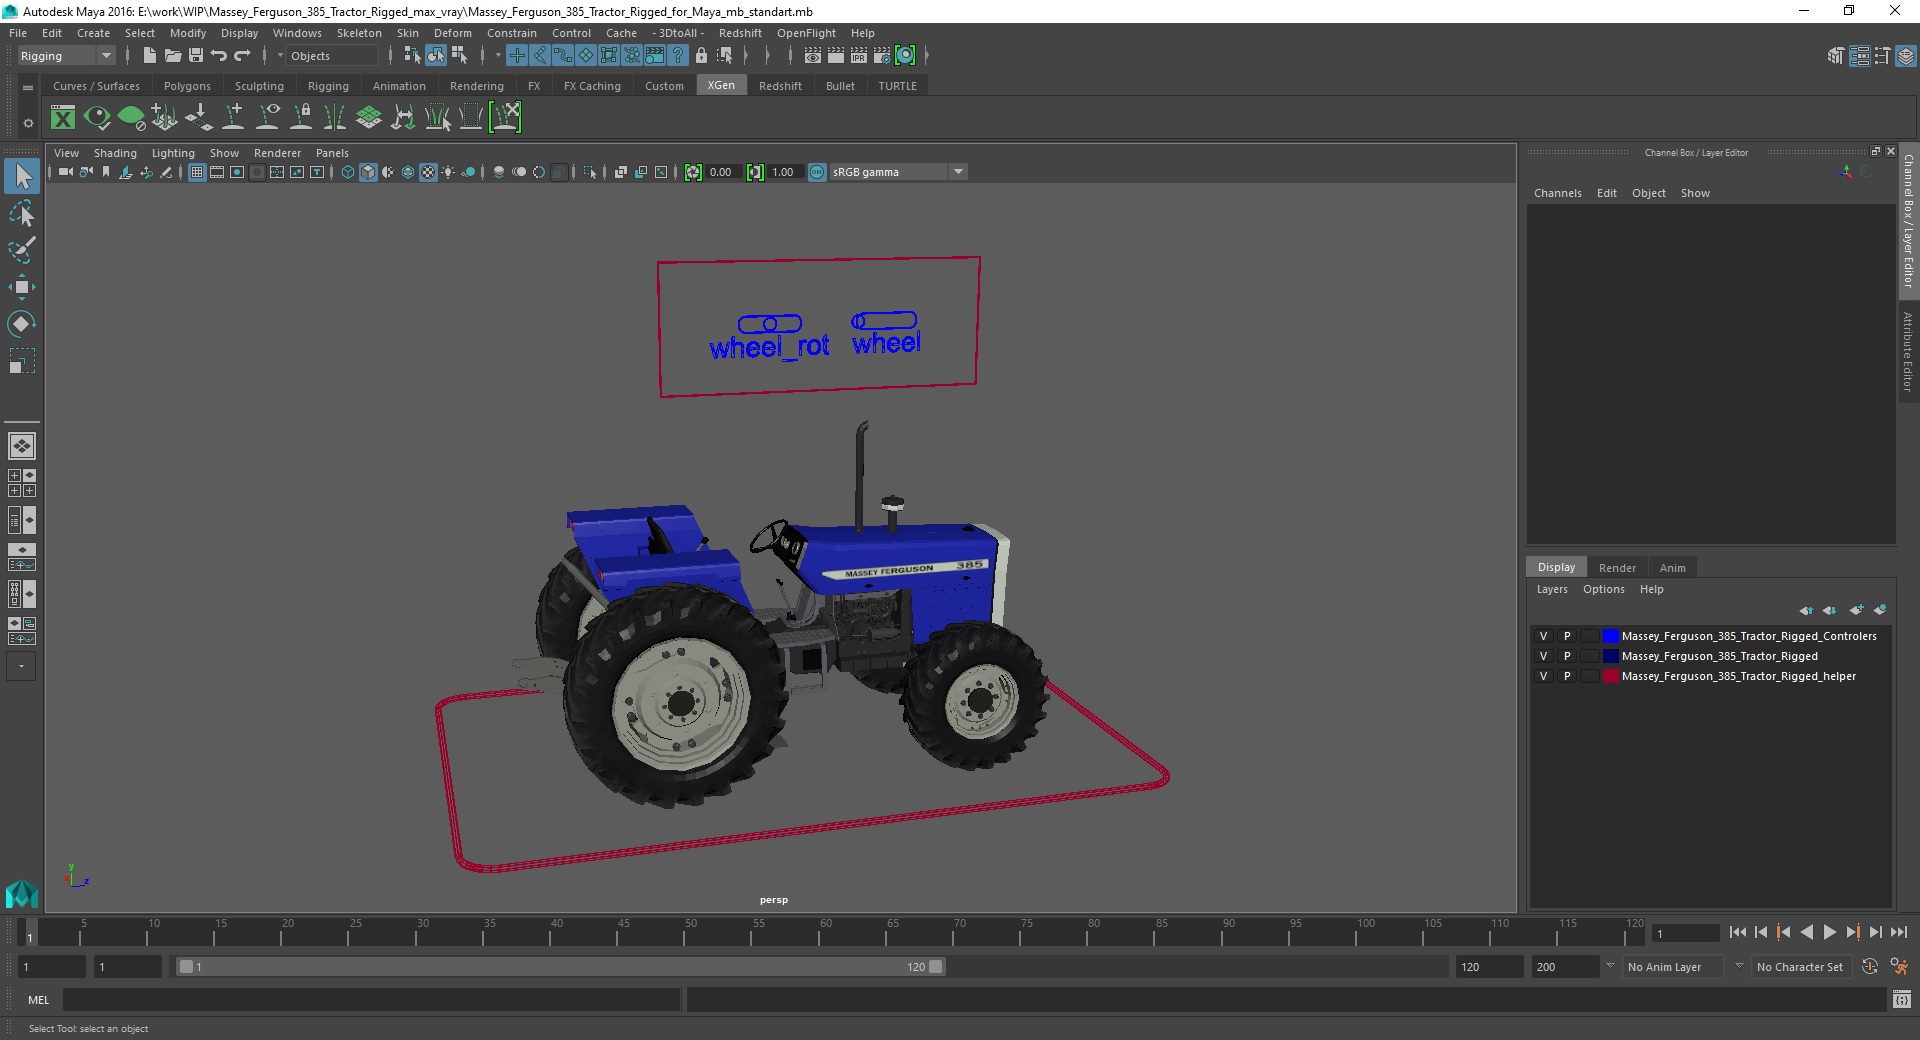Screen dimensions: 1920x1040
Task: Create layer from selected objects
Action: [1880, 610]
